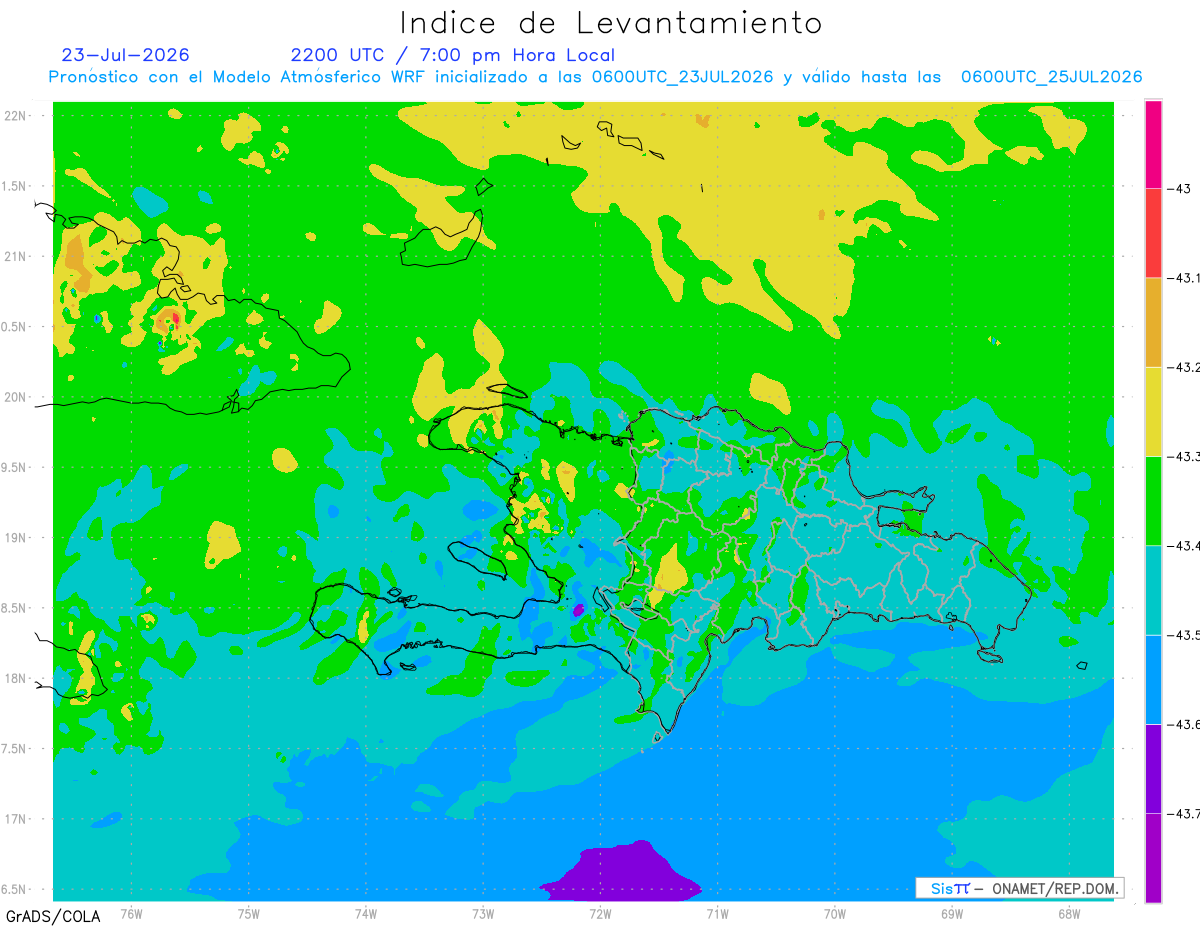1200x927 pixels.
Task: Click "2200 UTC / 7:00 pm Hora Local"
Action: [452, 55]
